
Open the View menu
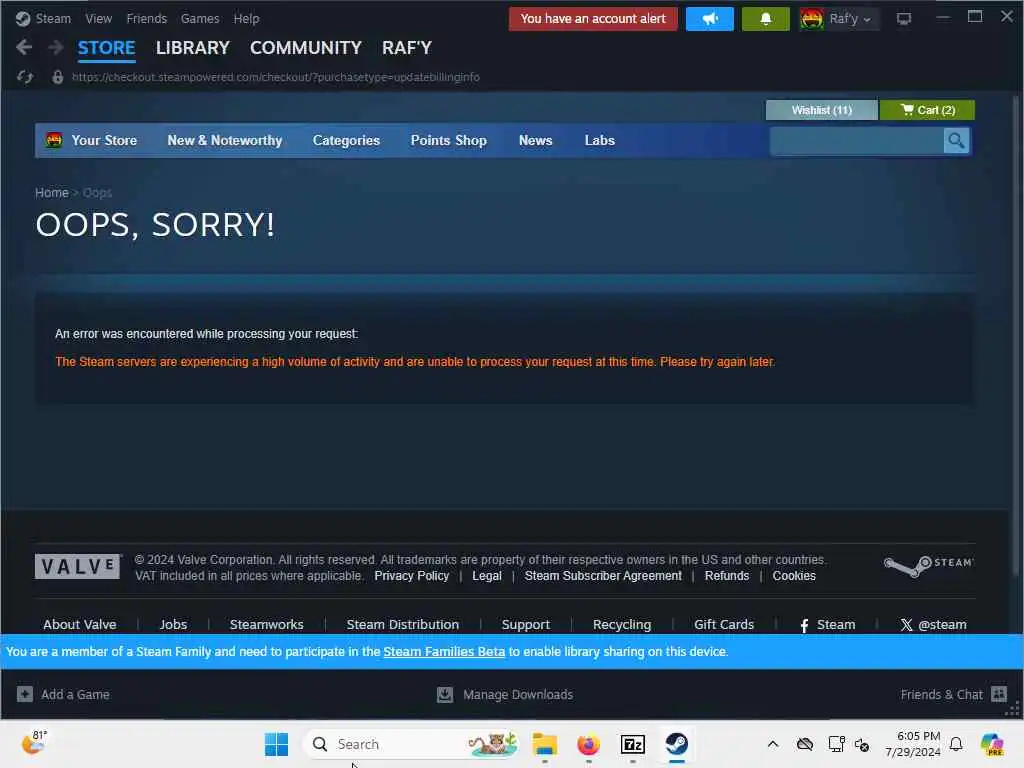pos(99,19)
